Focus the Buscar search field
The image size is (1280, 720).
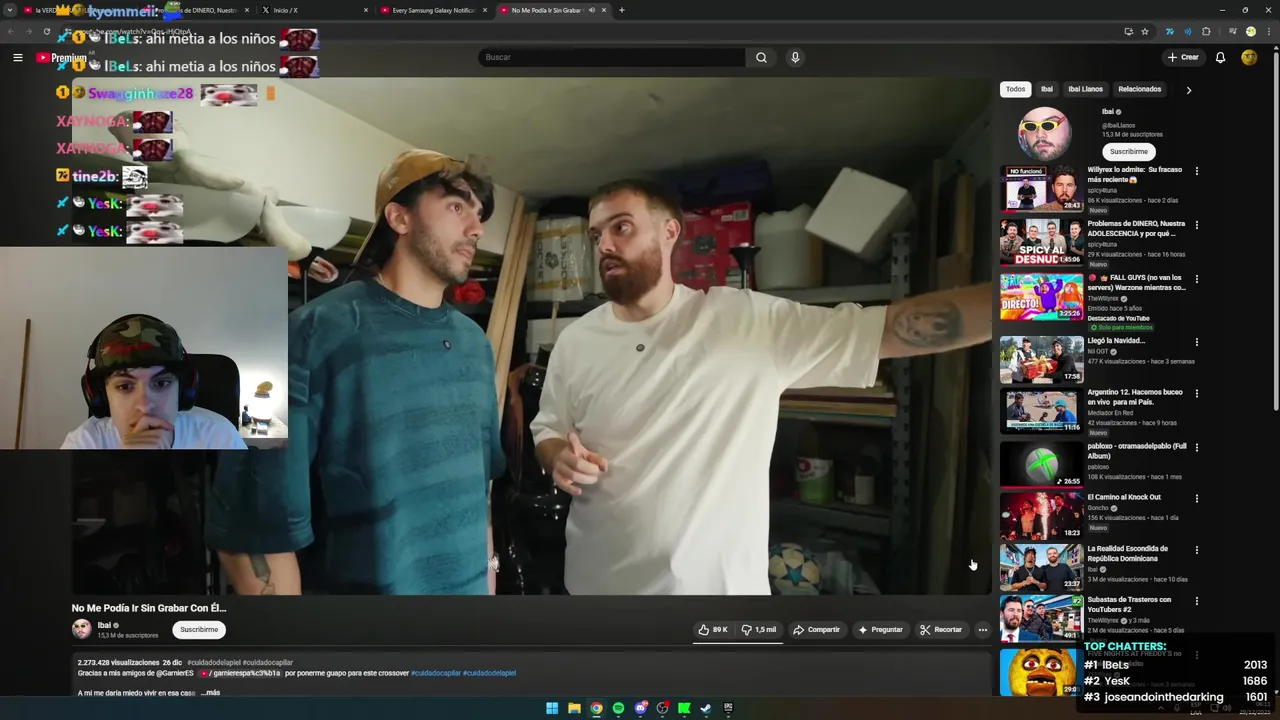pos(612,57)
